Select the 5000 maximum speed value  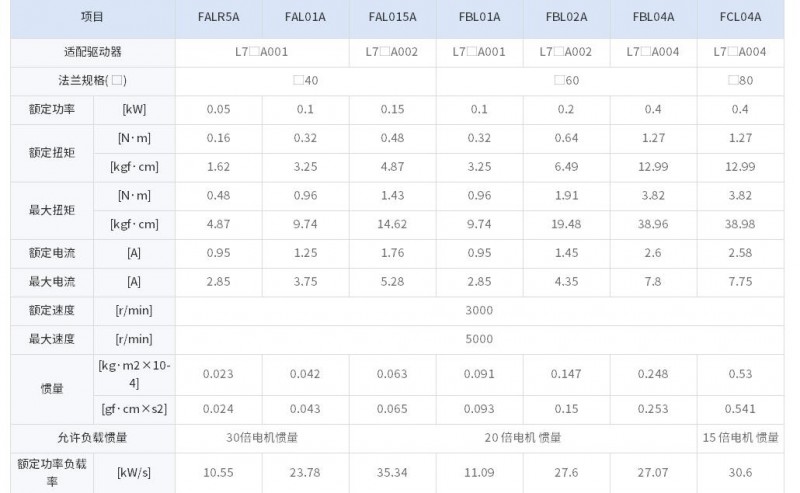[x=479, y=339]
